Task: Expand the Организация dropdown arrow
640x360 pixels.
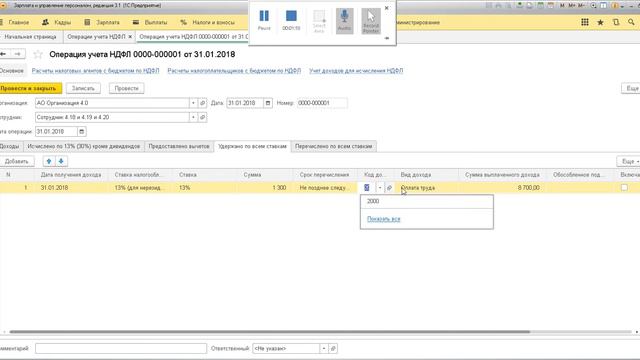Action: (x=193, y=103)
